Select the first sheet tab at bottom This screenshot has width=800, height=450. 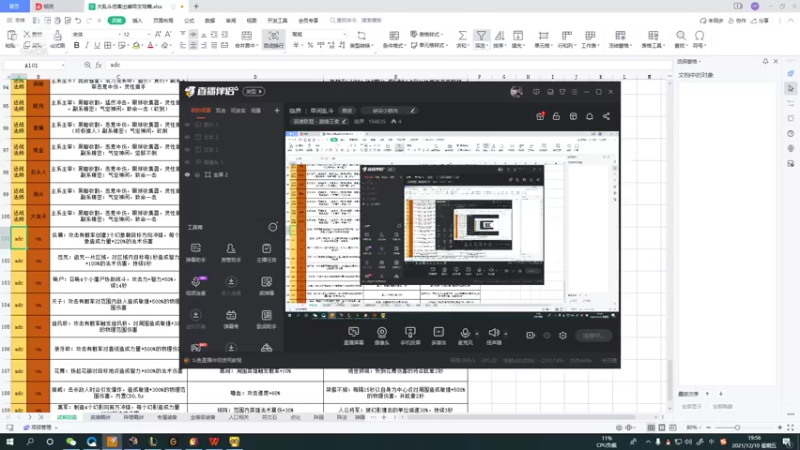(67, 417)
